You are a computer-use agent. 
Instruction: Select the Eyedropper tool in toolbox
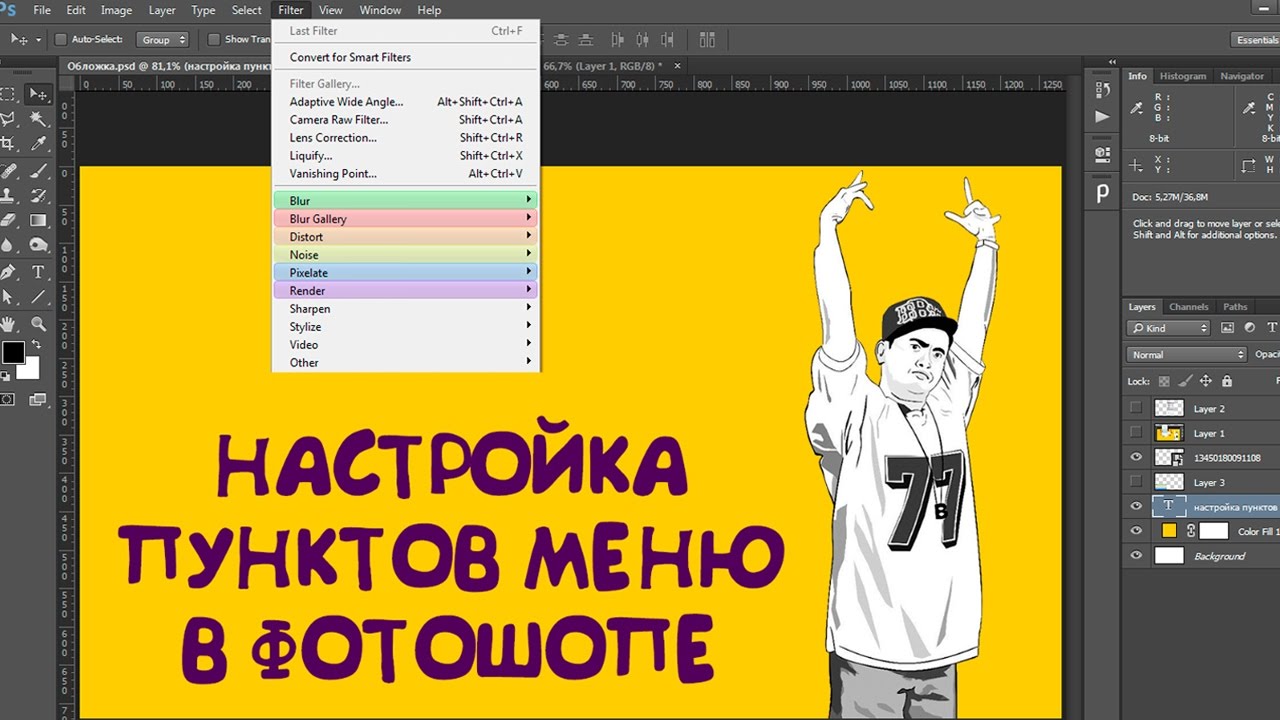click(x=38, y=144)
